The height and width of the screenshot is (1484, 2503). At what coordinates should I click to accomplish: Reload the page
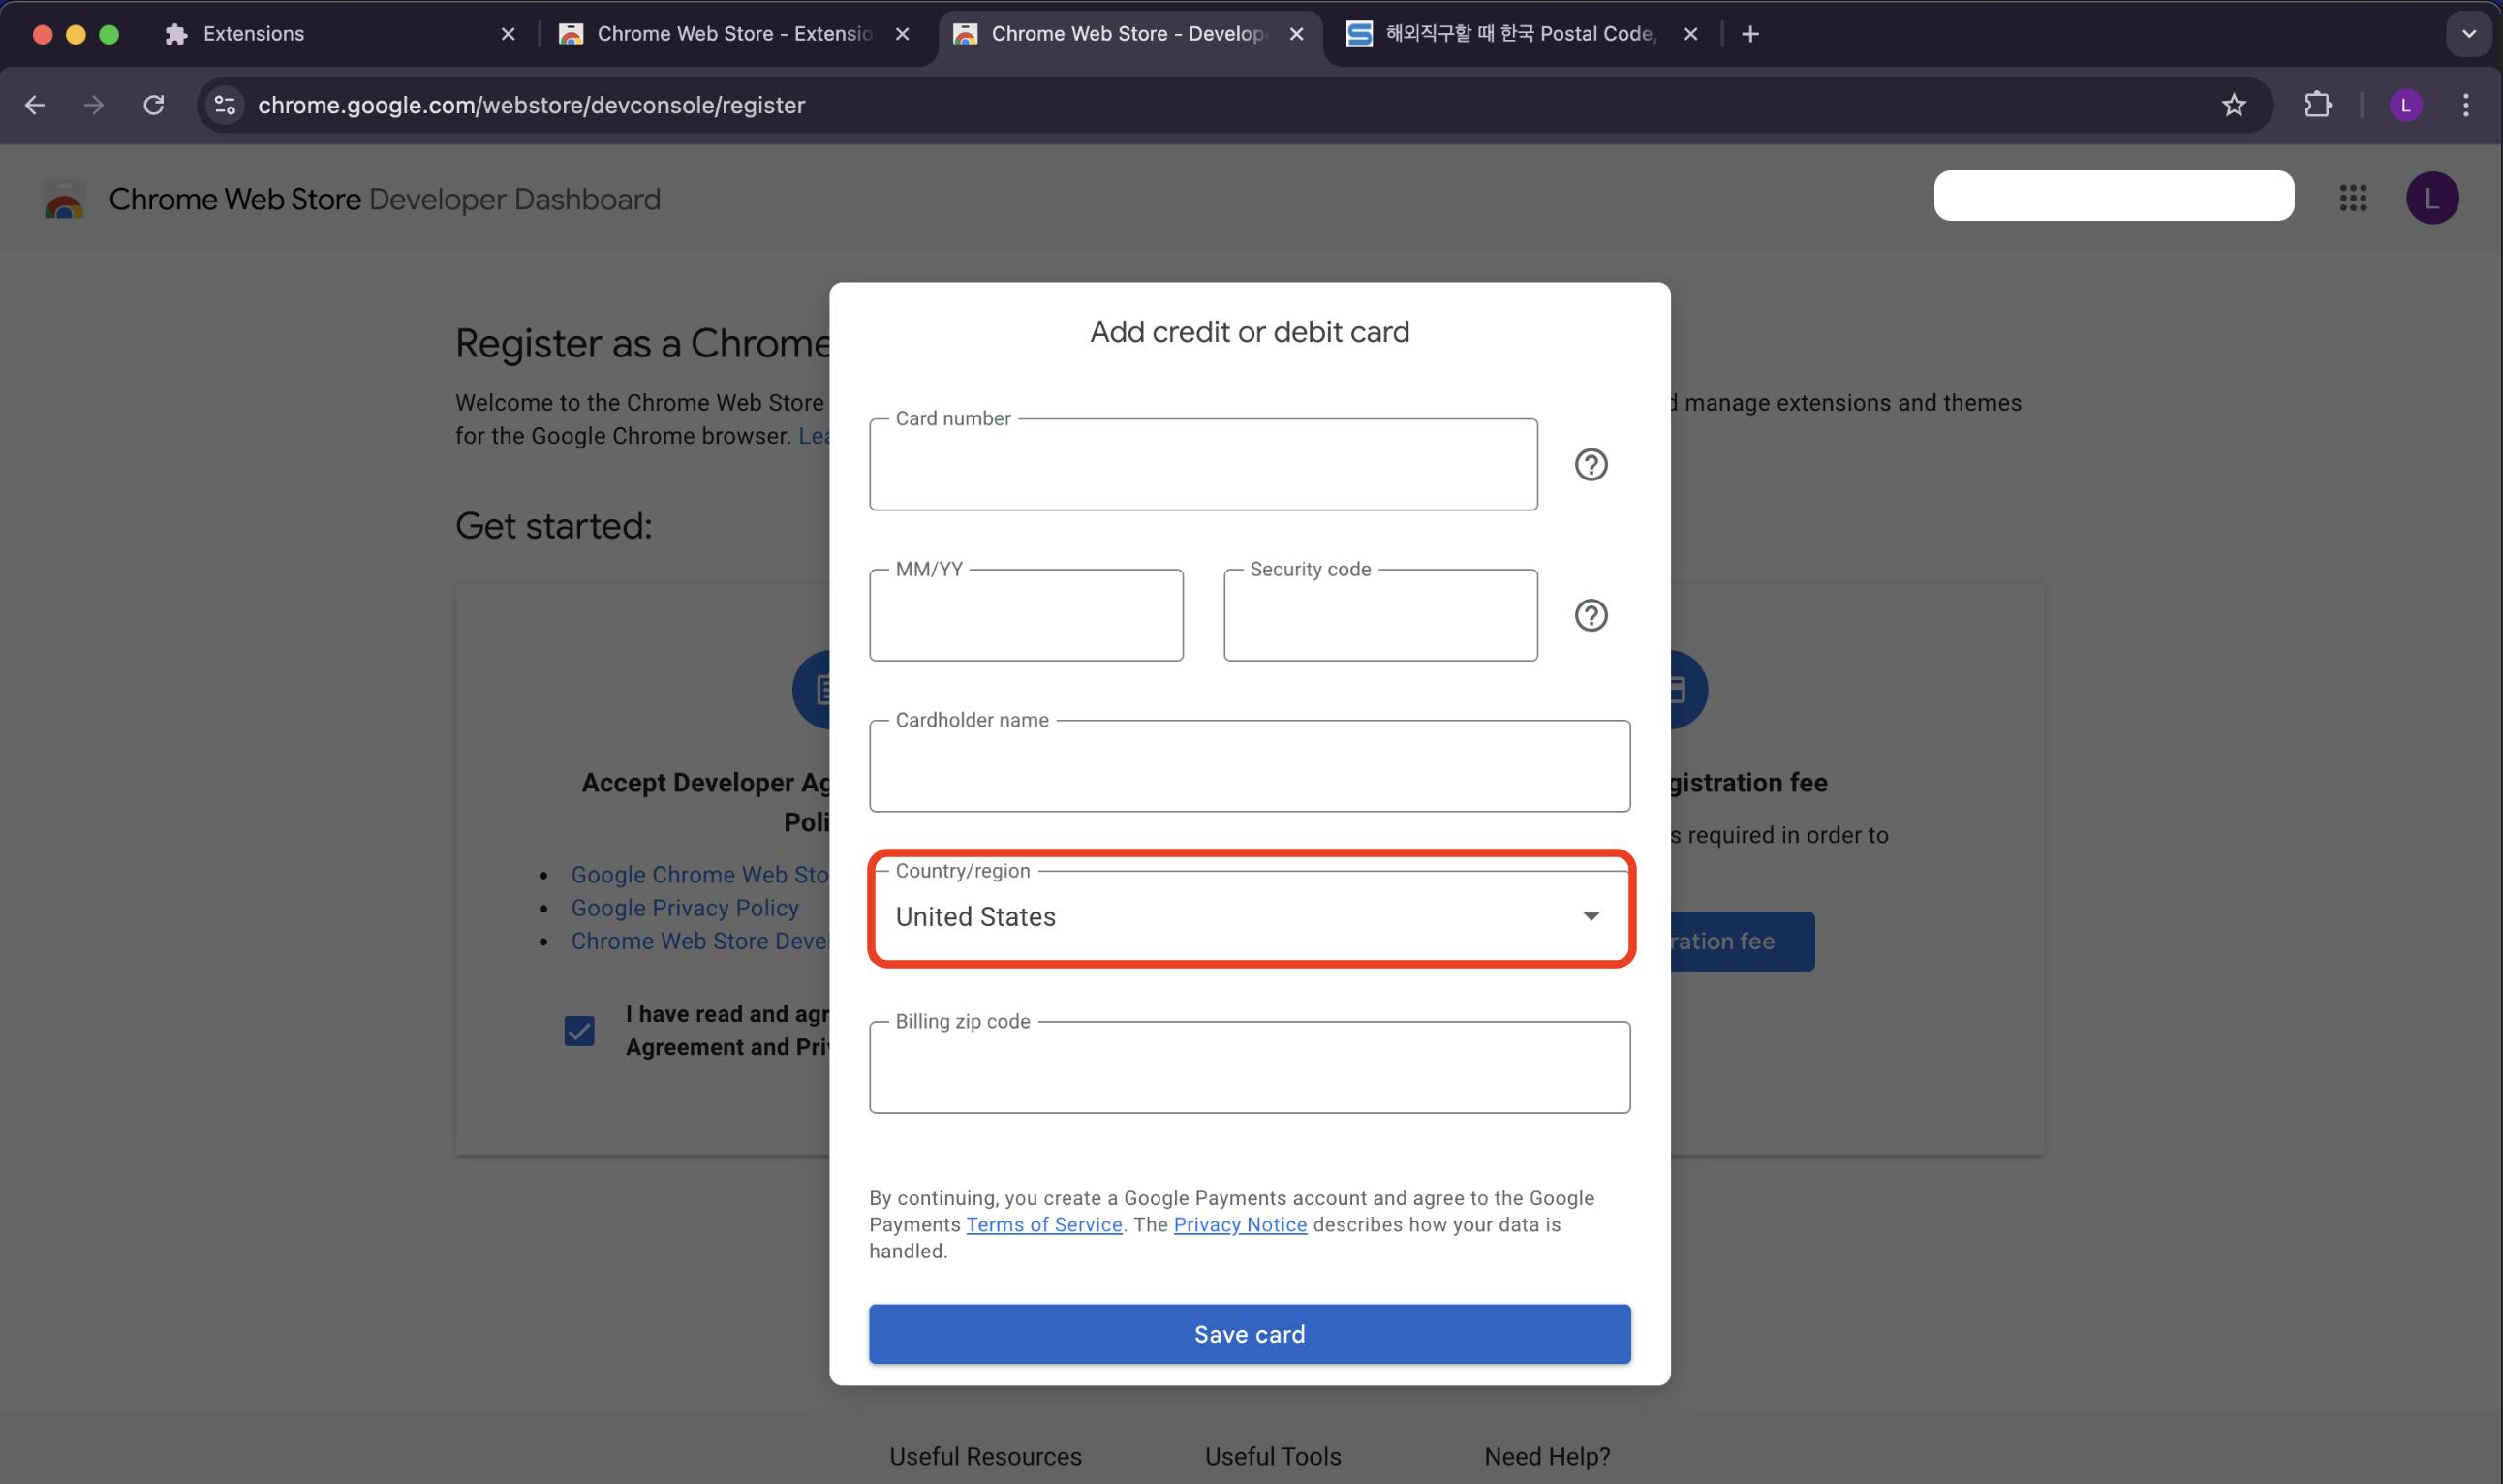tap(153, 105)
